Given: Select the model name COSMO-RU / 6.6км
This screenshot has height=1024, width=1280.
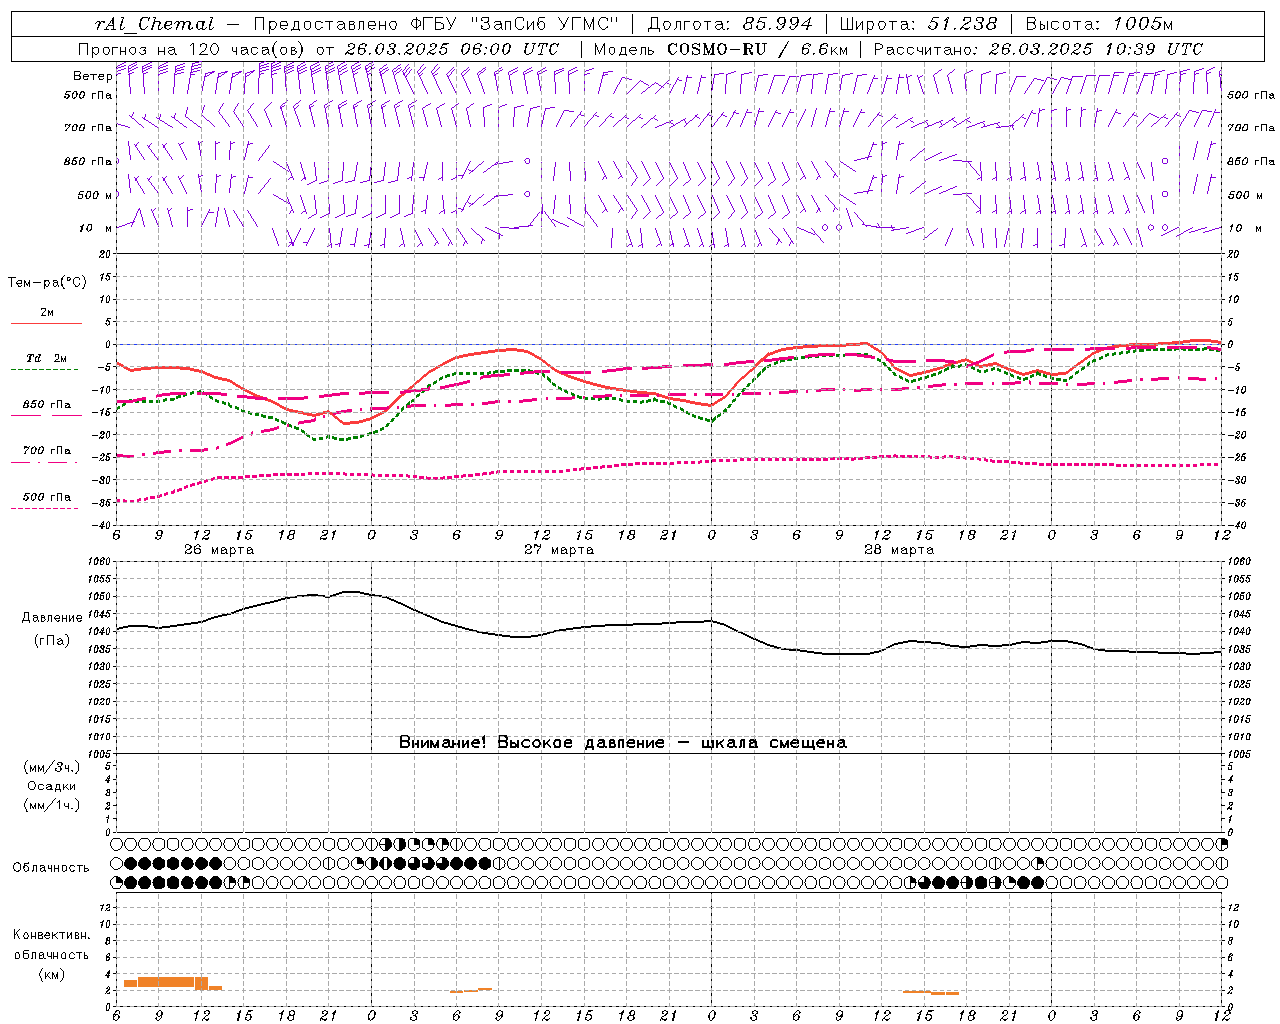Looking at the screenshot, I should (x=757, y=49).
